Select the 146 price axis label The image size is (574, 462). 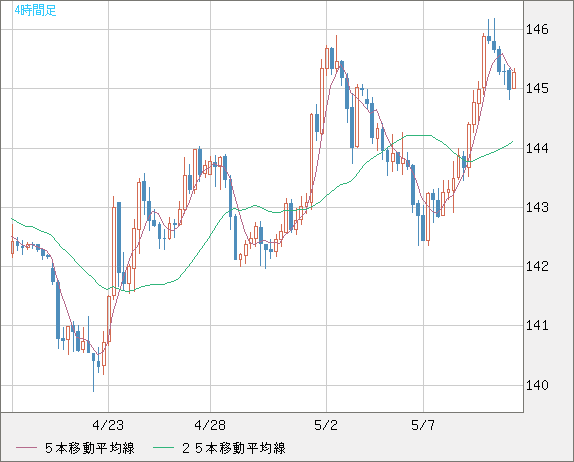click(537, 29)
